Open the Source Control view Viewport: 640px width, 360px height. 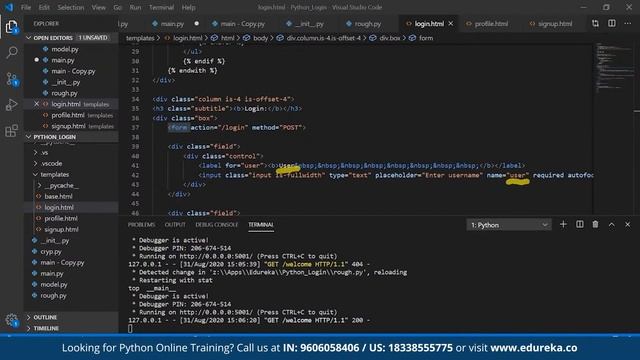pos(11,79)
